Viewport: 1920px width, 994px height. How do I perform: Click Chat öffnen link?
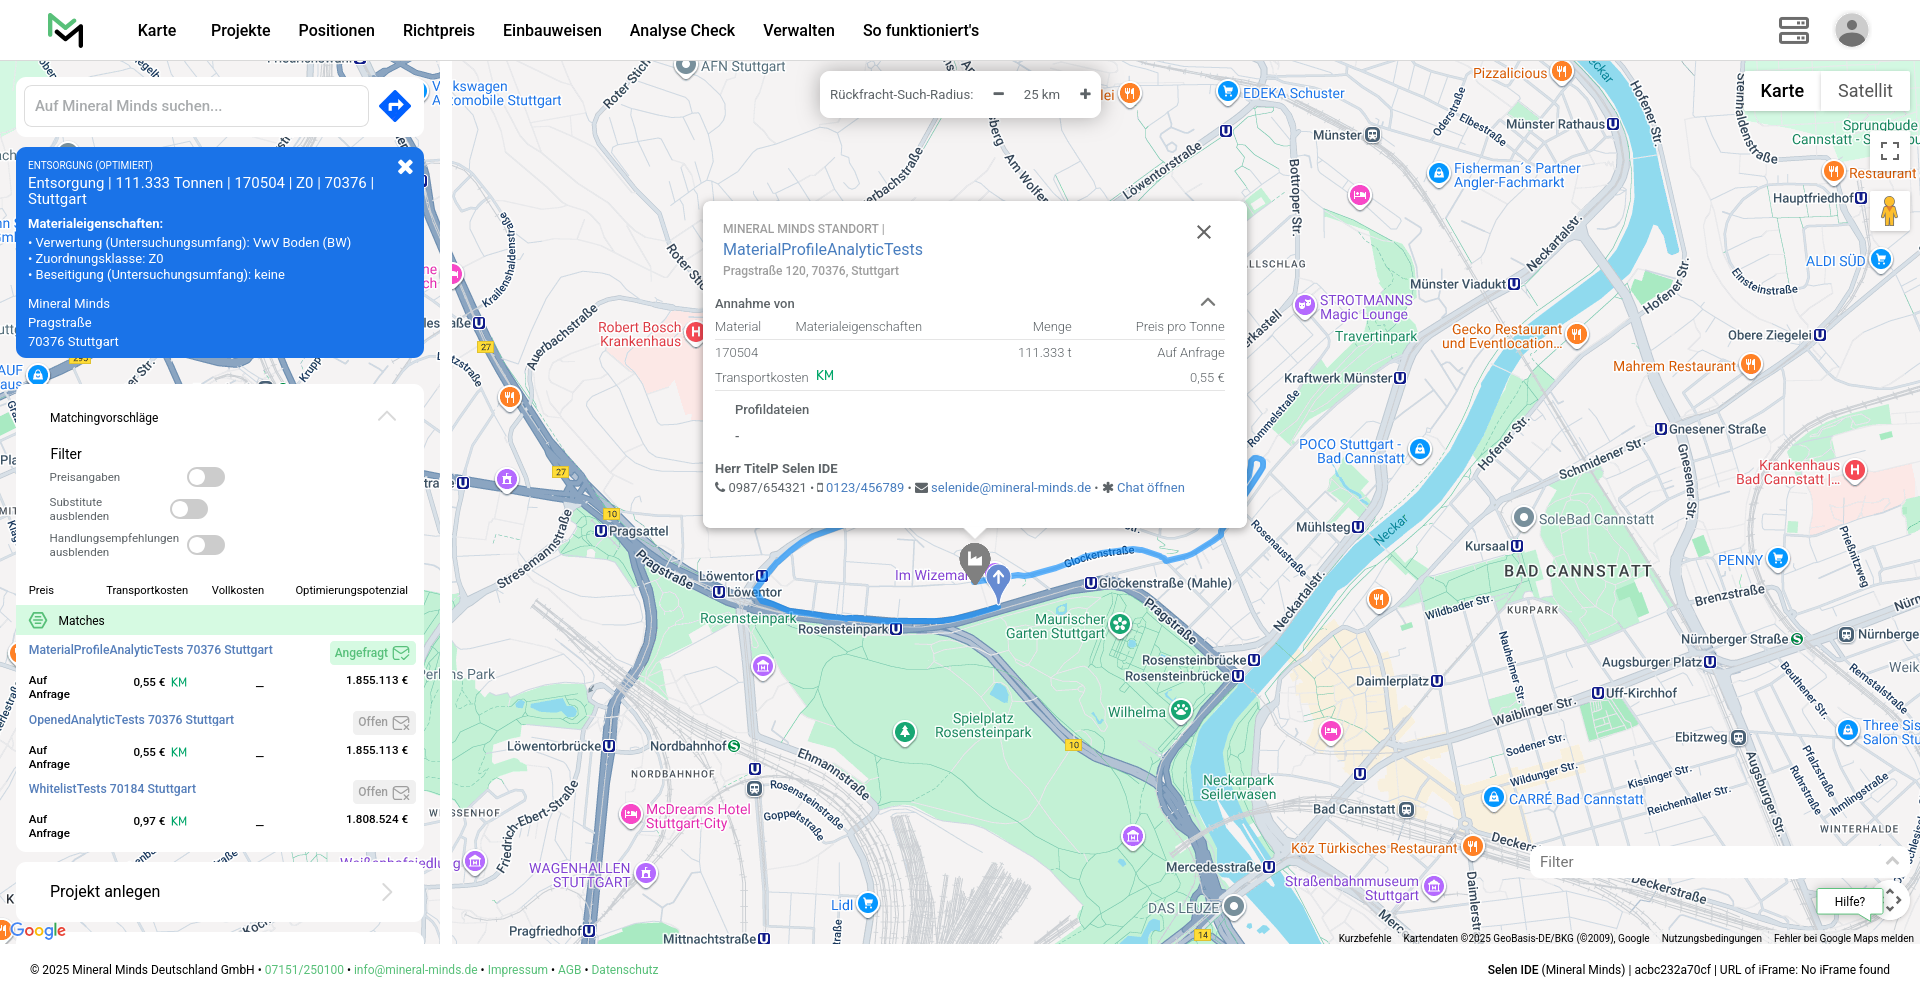1150,488
